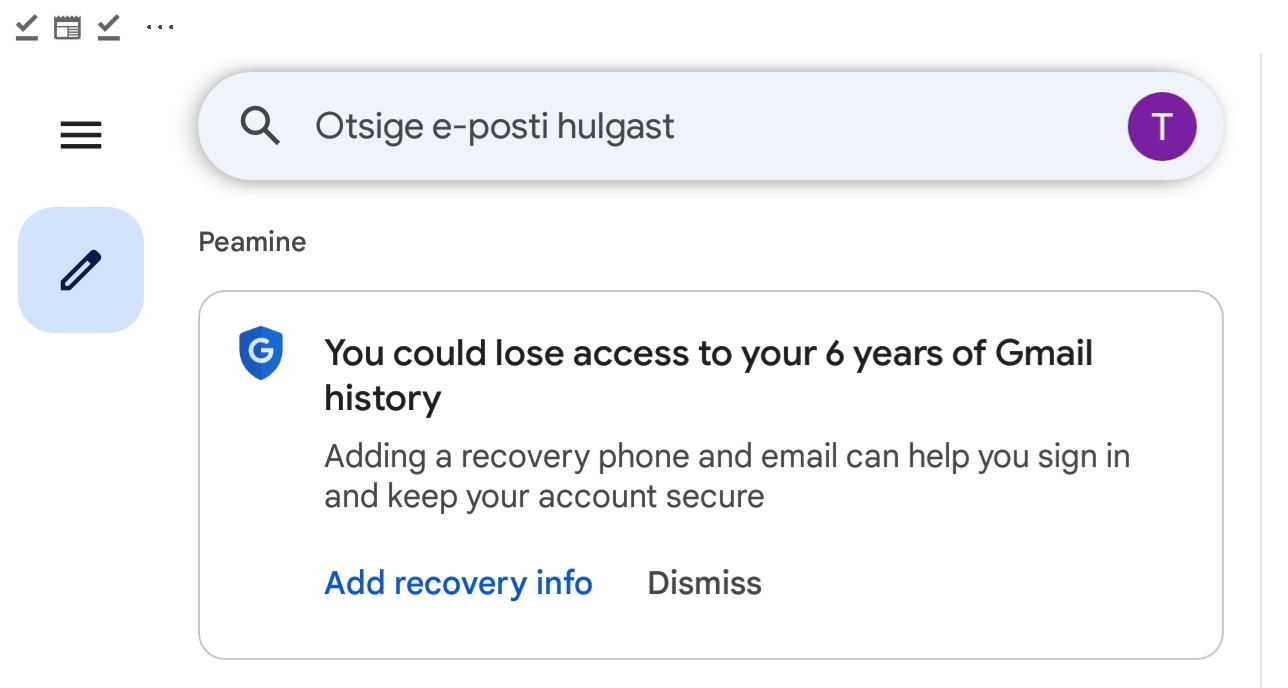Click the light blue compose button background
Viewport: 1288px width, 688px height.
[x=81, y=270]
